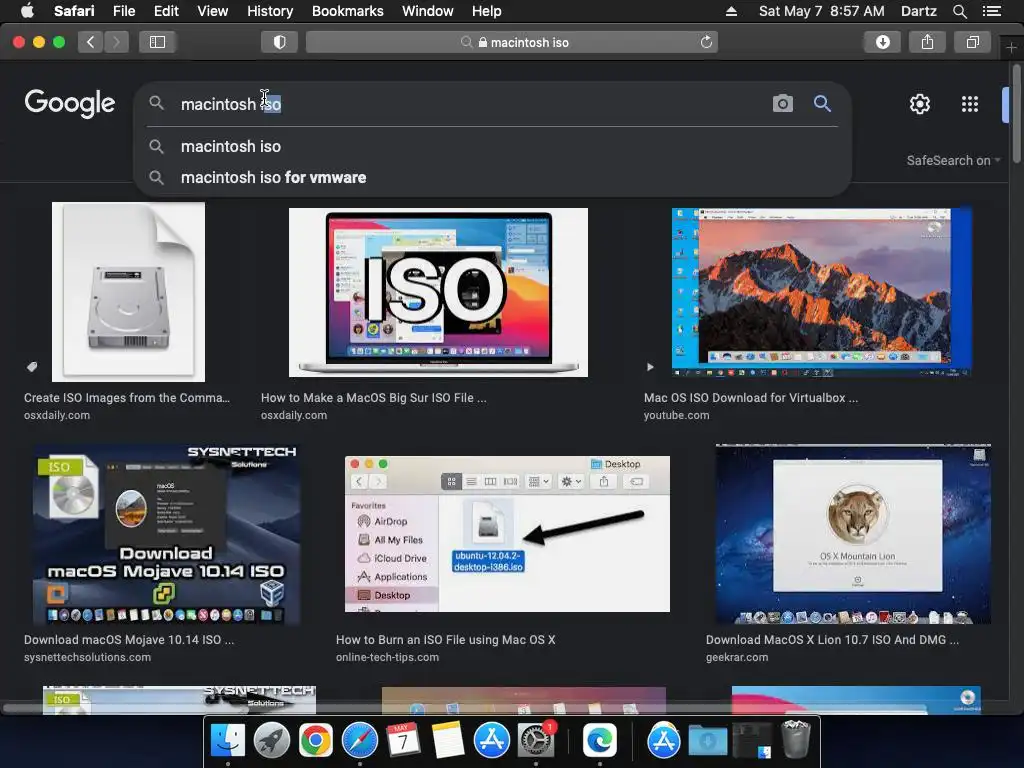Viewport: 1024px width, 768px height.
Task: Click the menu bar clock Sat May 7
Action: pyautogui.click(x=822, y=11)
